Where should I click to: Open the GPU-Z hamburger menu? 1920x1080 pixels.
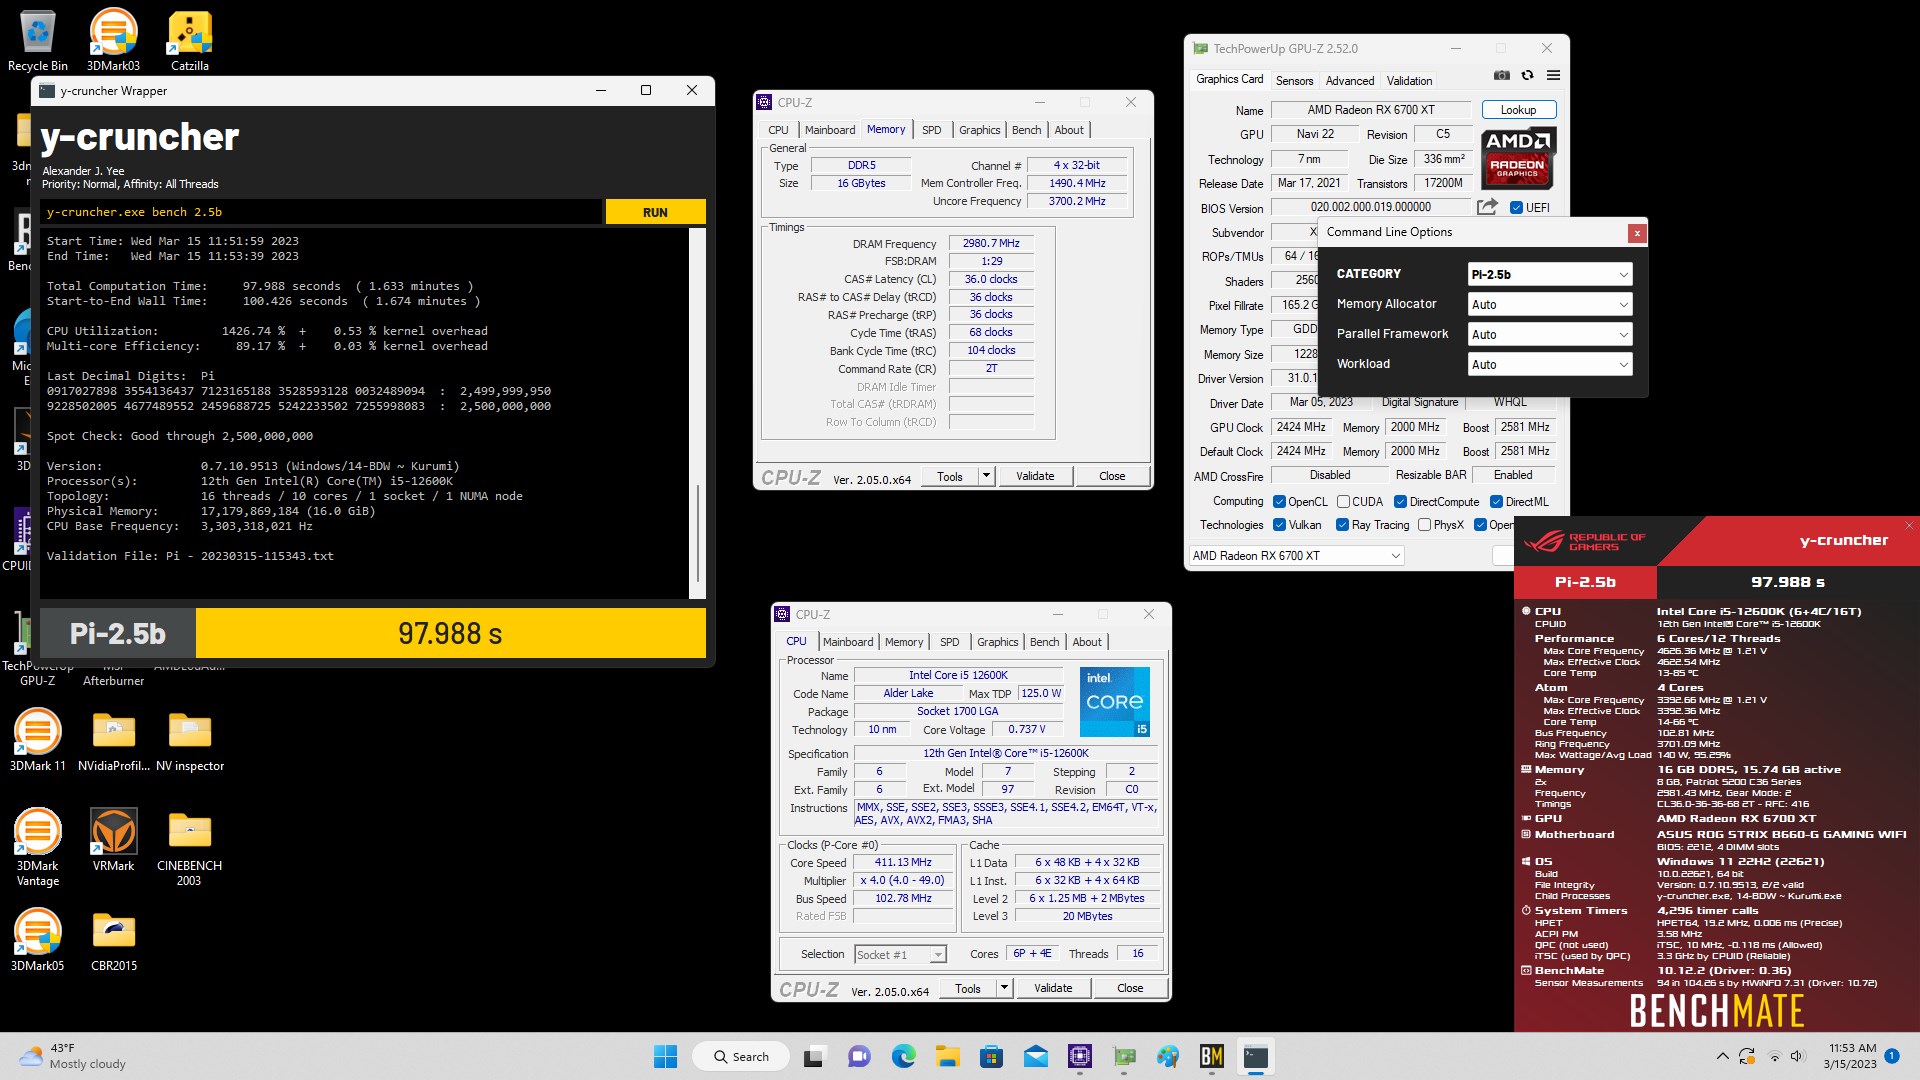(1553, 75)
